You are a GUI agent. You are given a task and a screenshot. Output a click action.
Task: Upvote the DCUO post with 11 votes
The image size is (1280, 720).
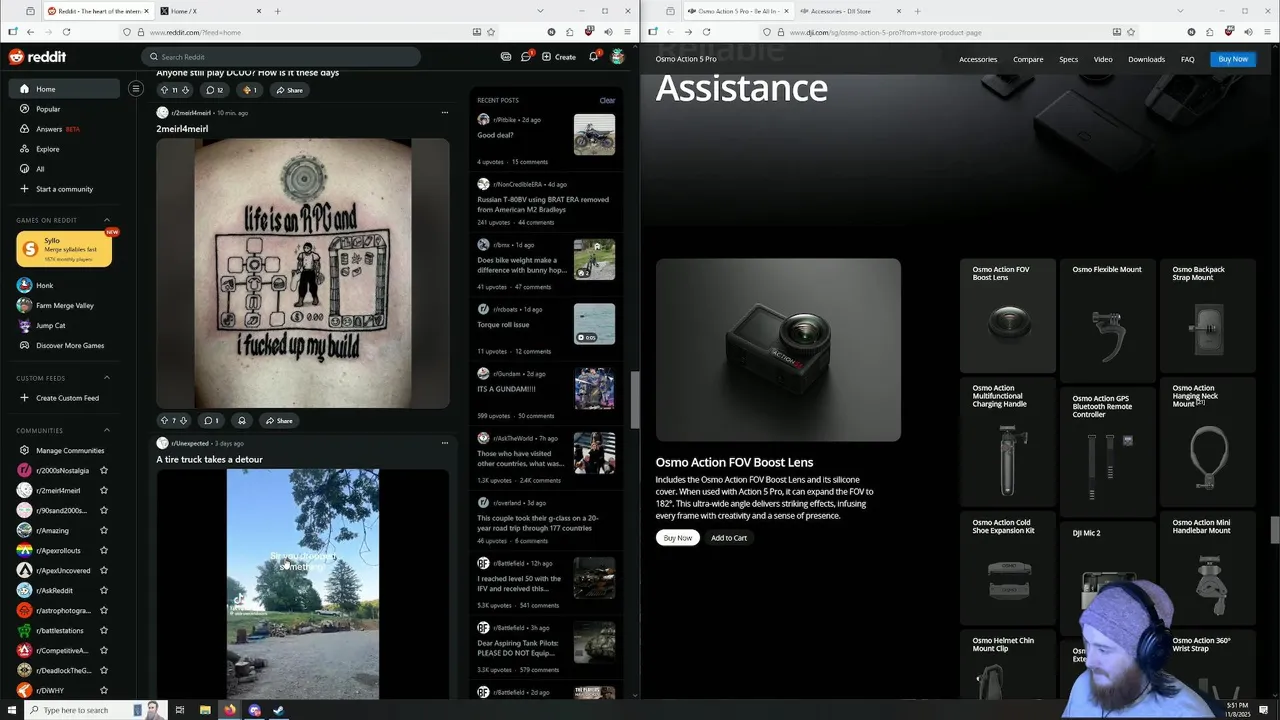point(164,90)
